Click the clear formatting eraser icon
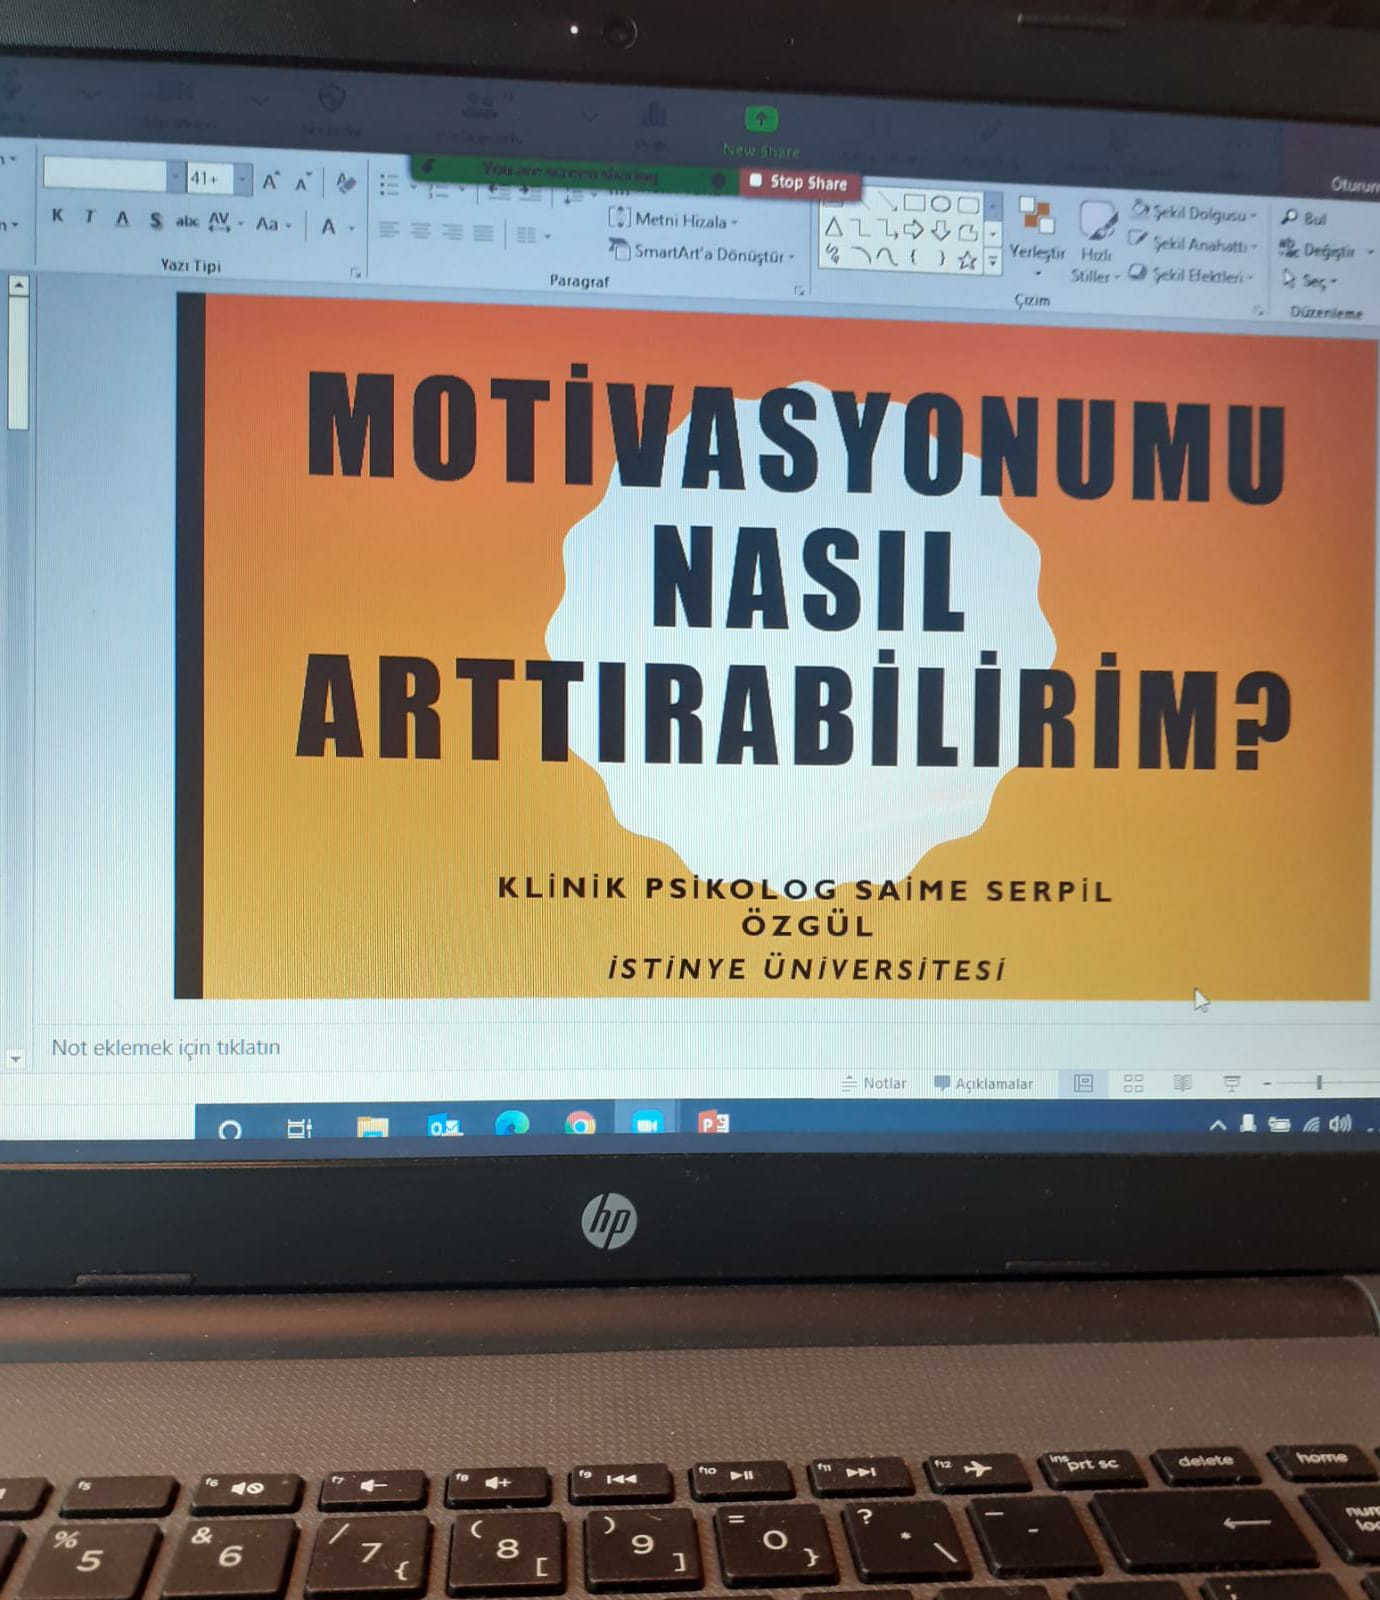1380x1600 pixels. (346, 182)
